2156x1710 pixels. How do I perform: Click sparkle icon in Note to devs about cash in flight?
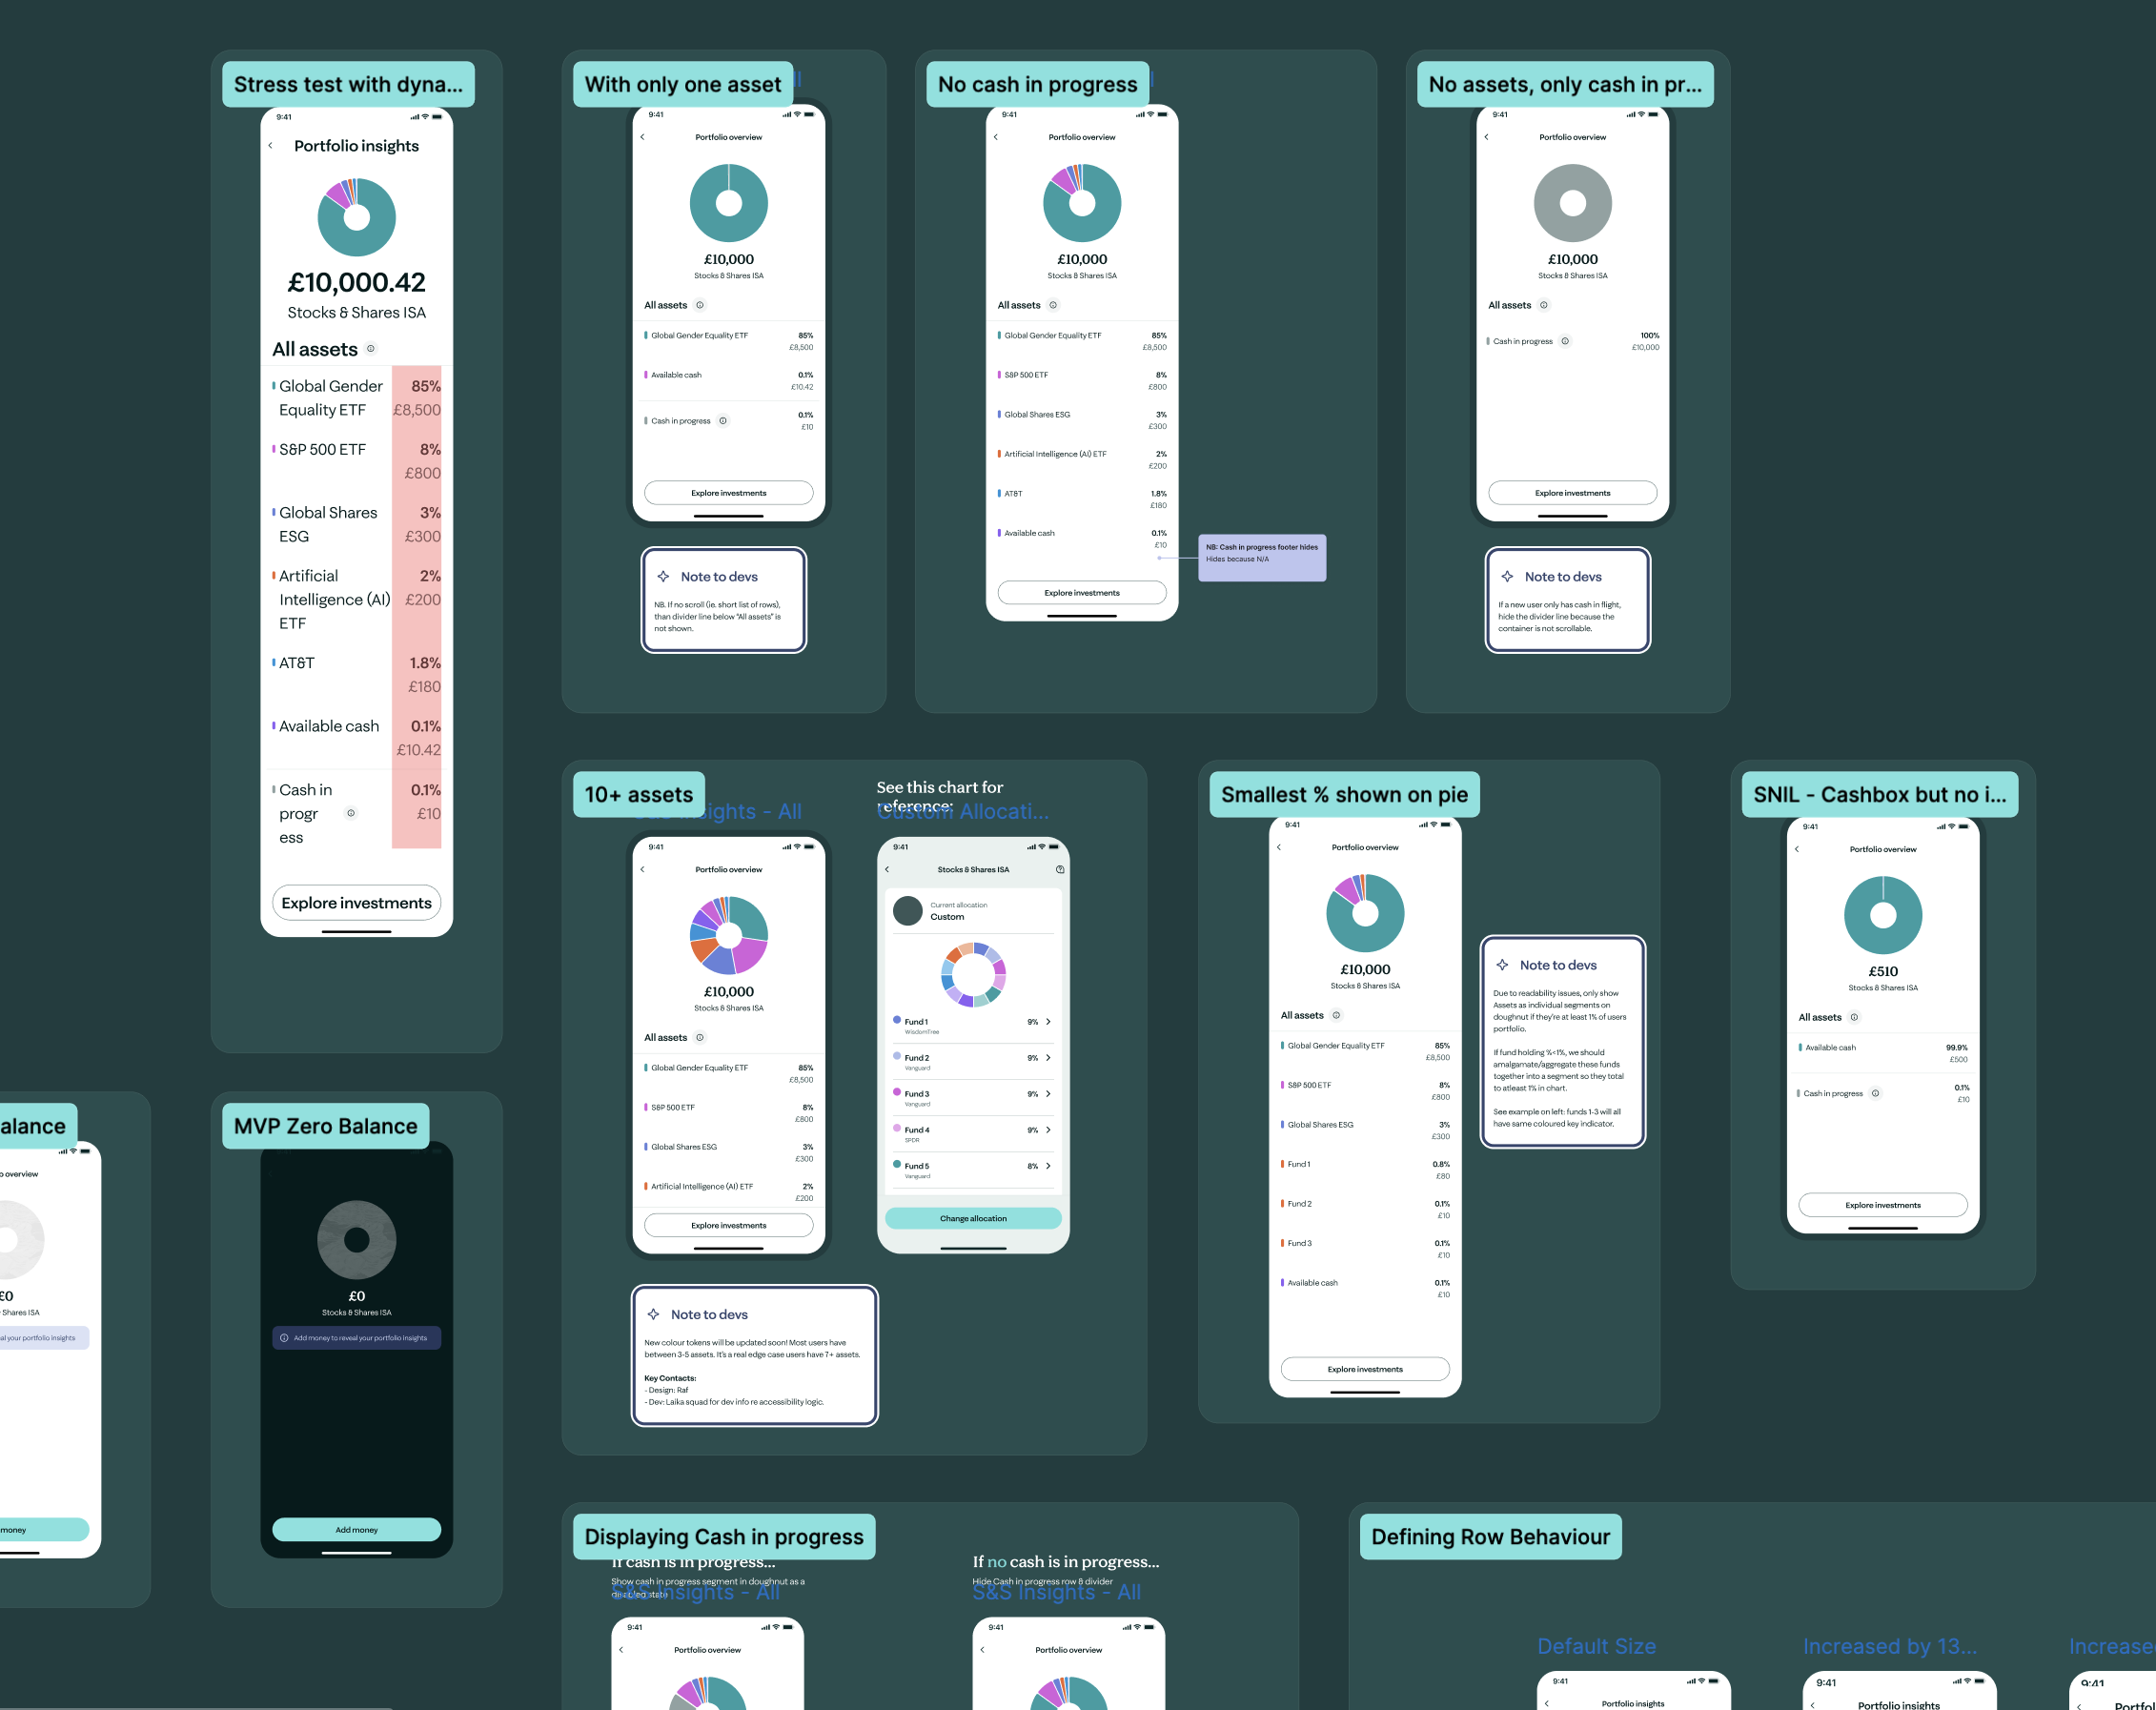pos(1507,576)
